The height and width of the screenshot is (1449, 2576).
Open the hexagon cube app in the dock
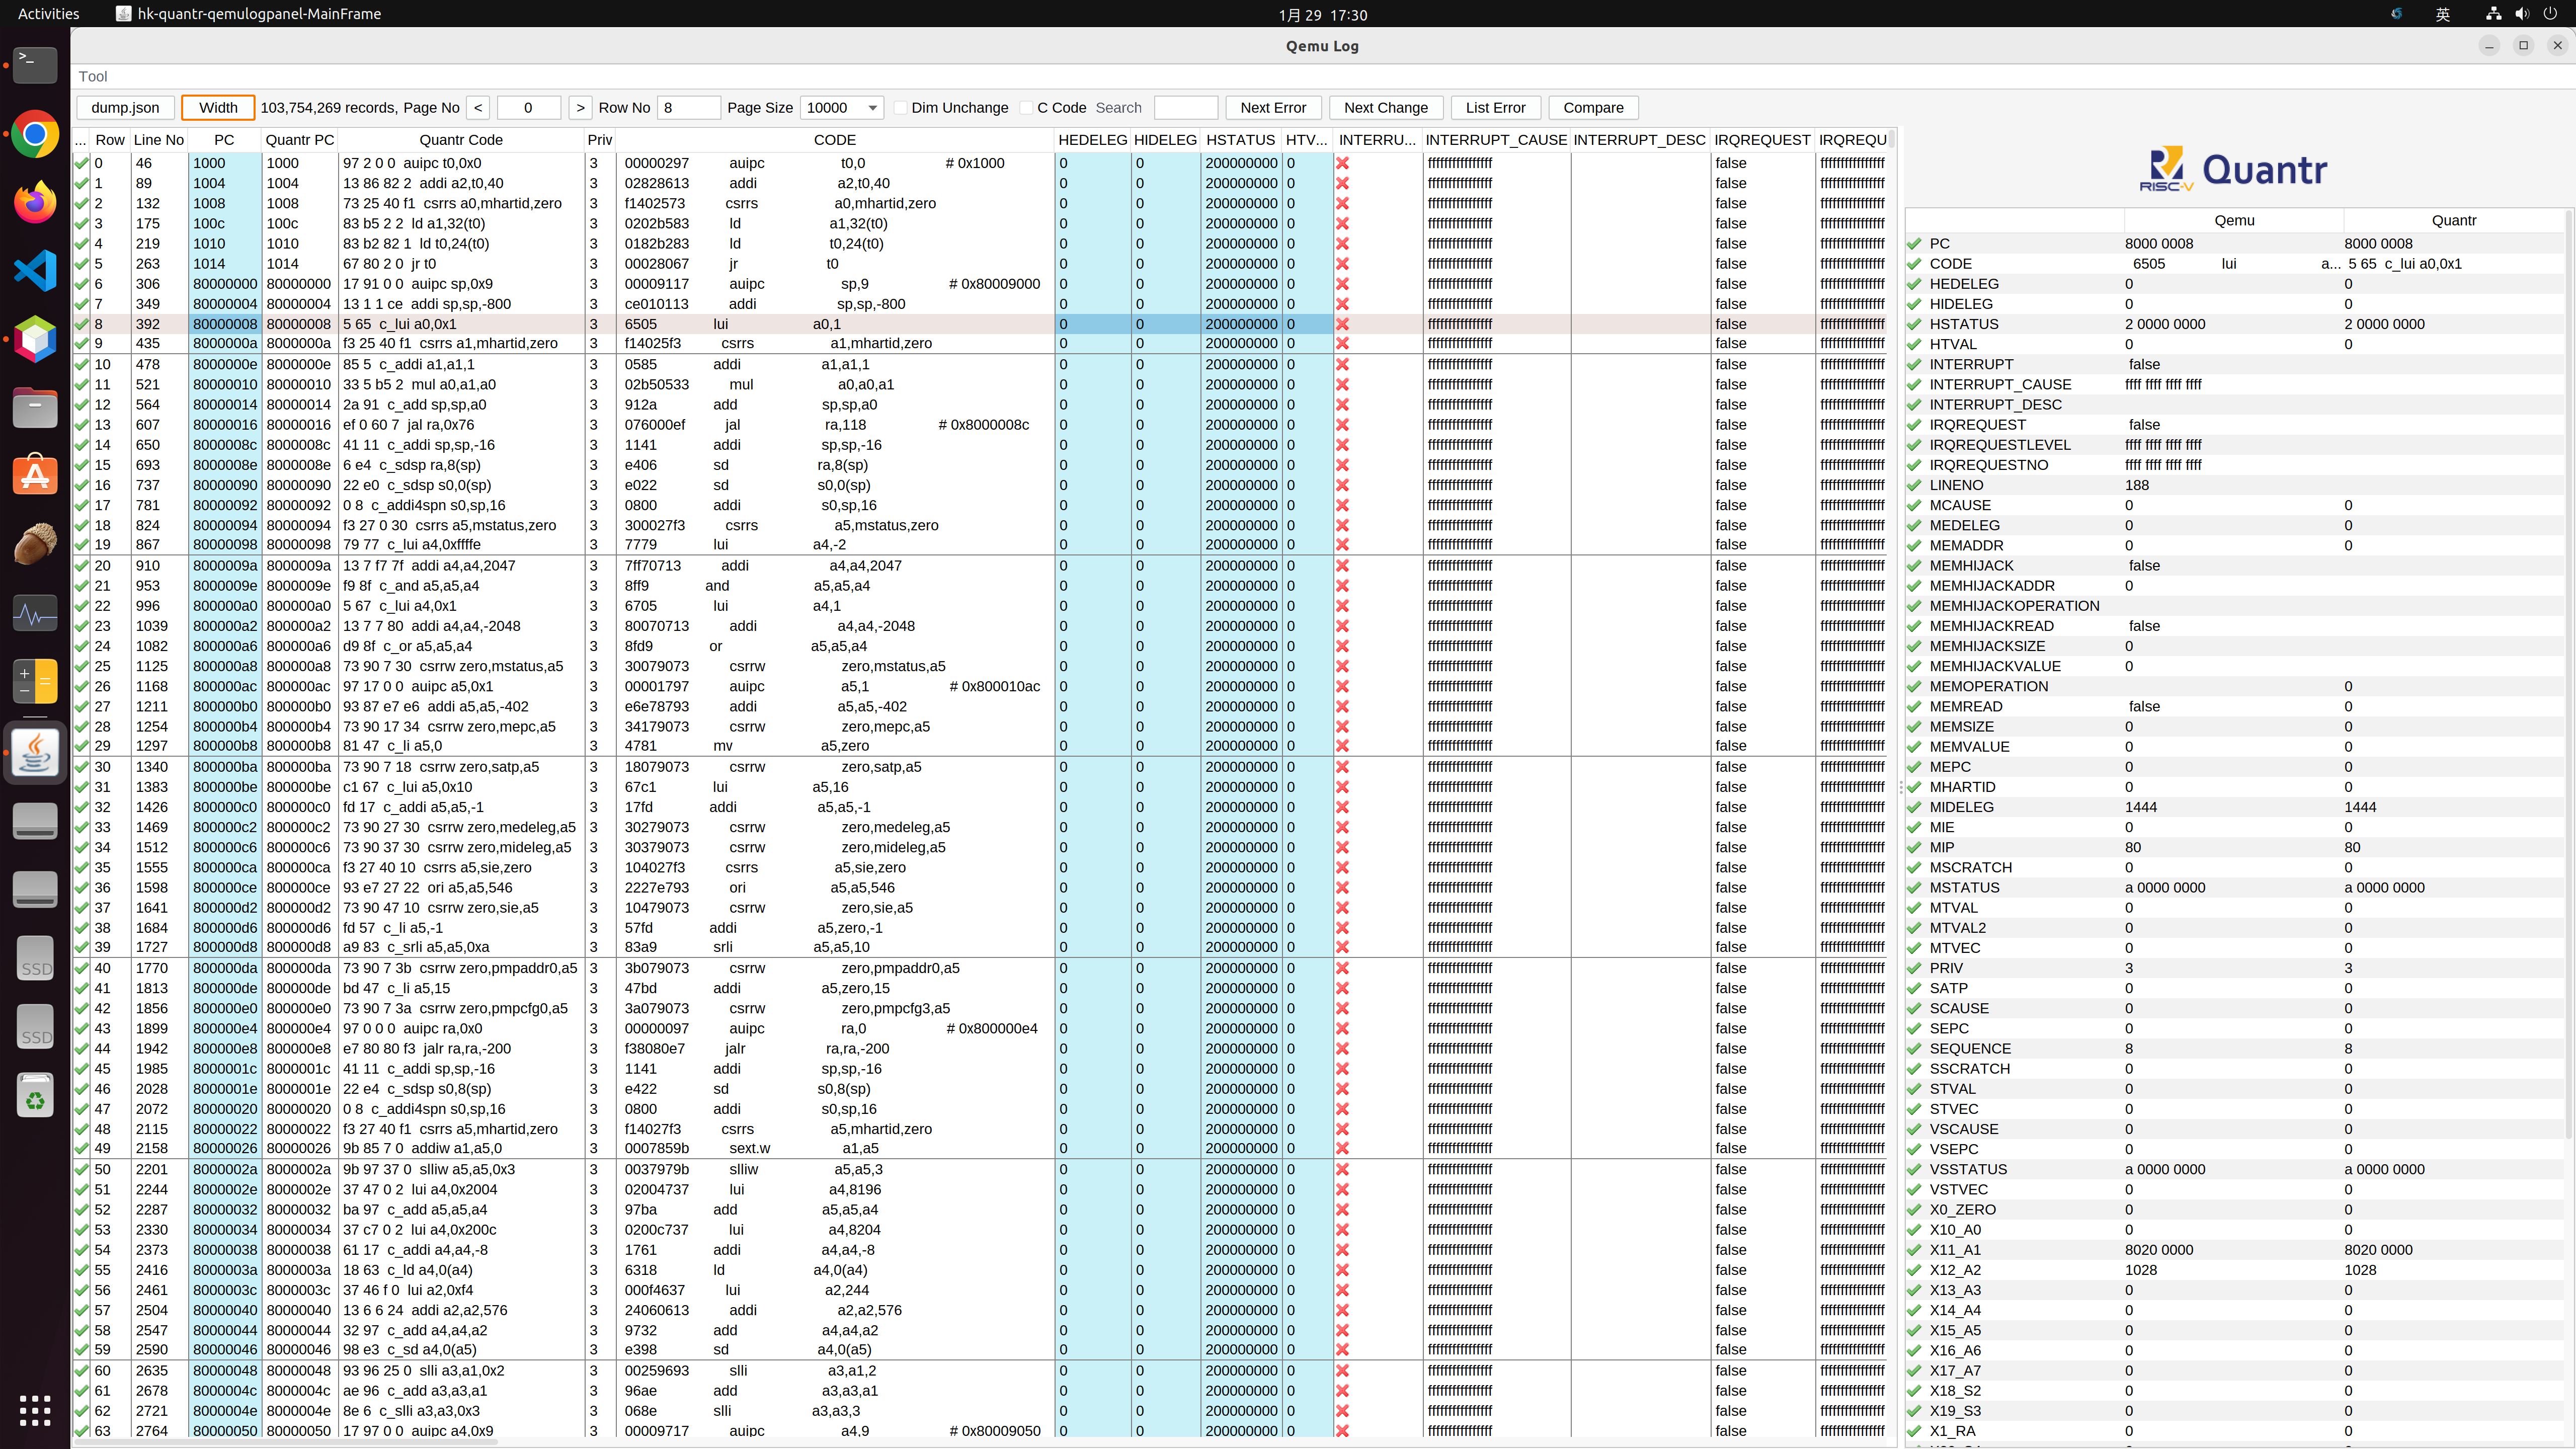(x=35, y=339)
